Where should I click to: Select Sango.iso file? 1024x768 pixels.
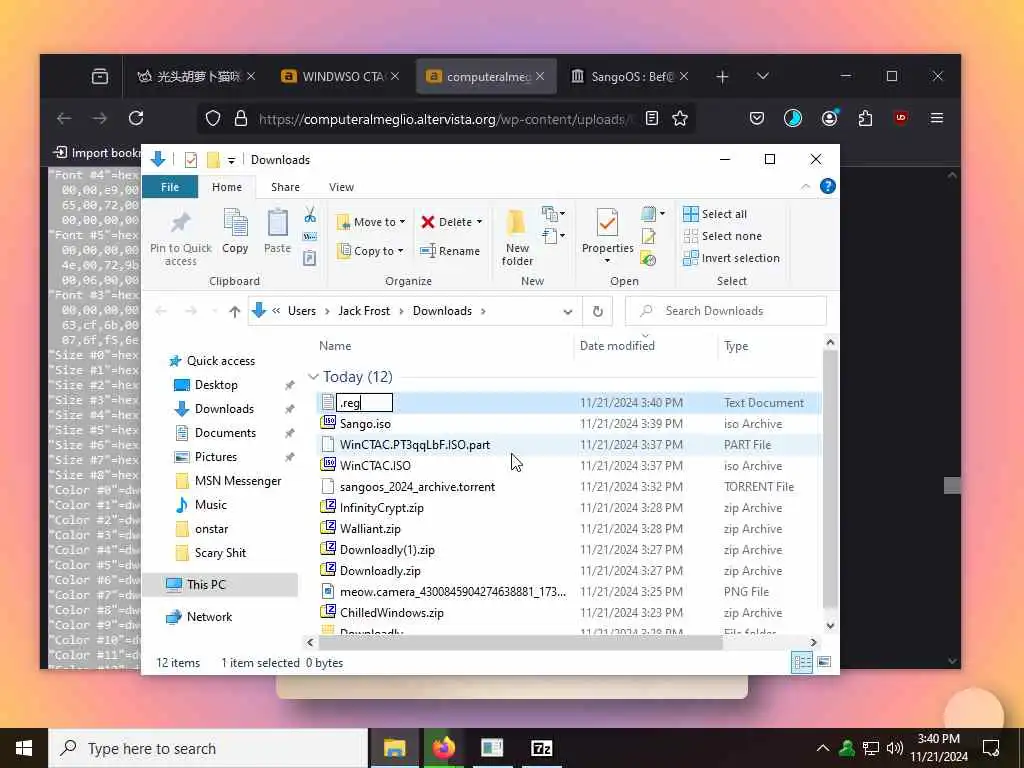365,424
